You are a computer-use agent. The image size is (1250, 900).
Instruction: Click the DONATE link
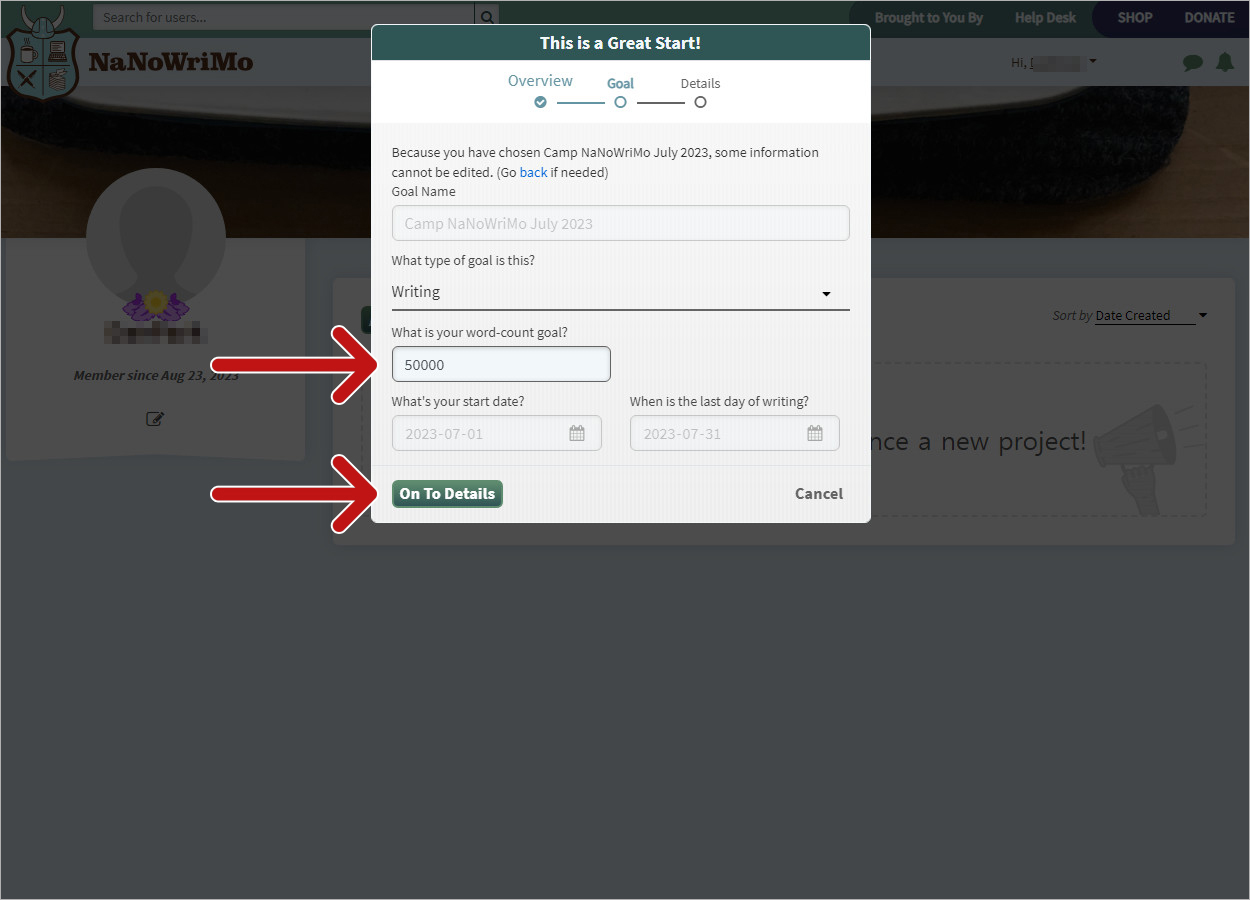(x=1209, y=18)
